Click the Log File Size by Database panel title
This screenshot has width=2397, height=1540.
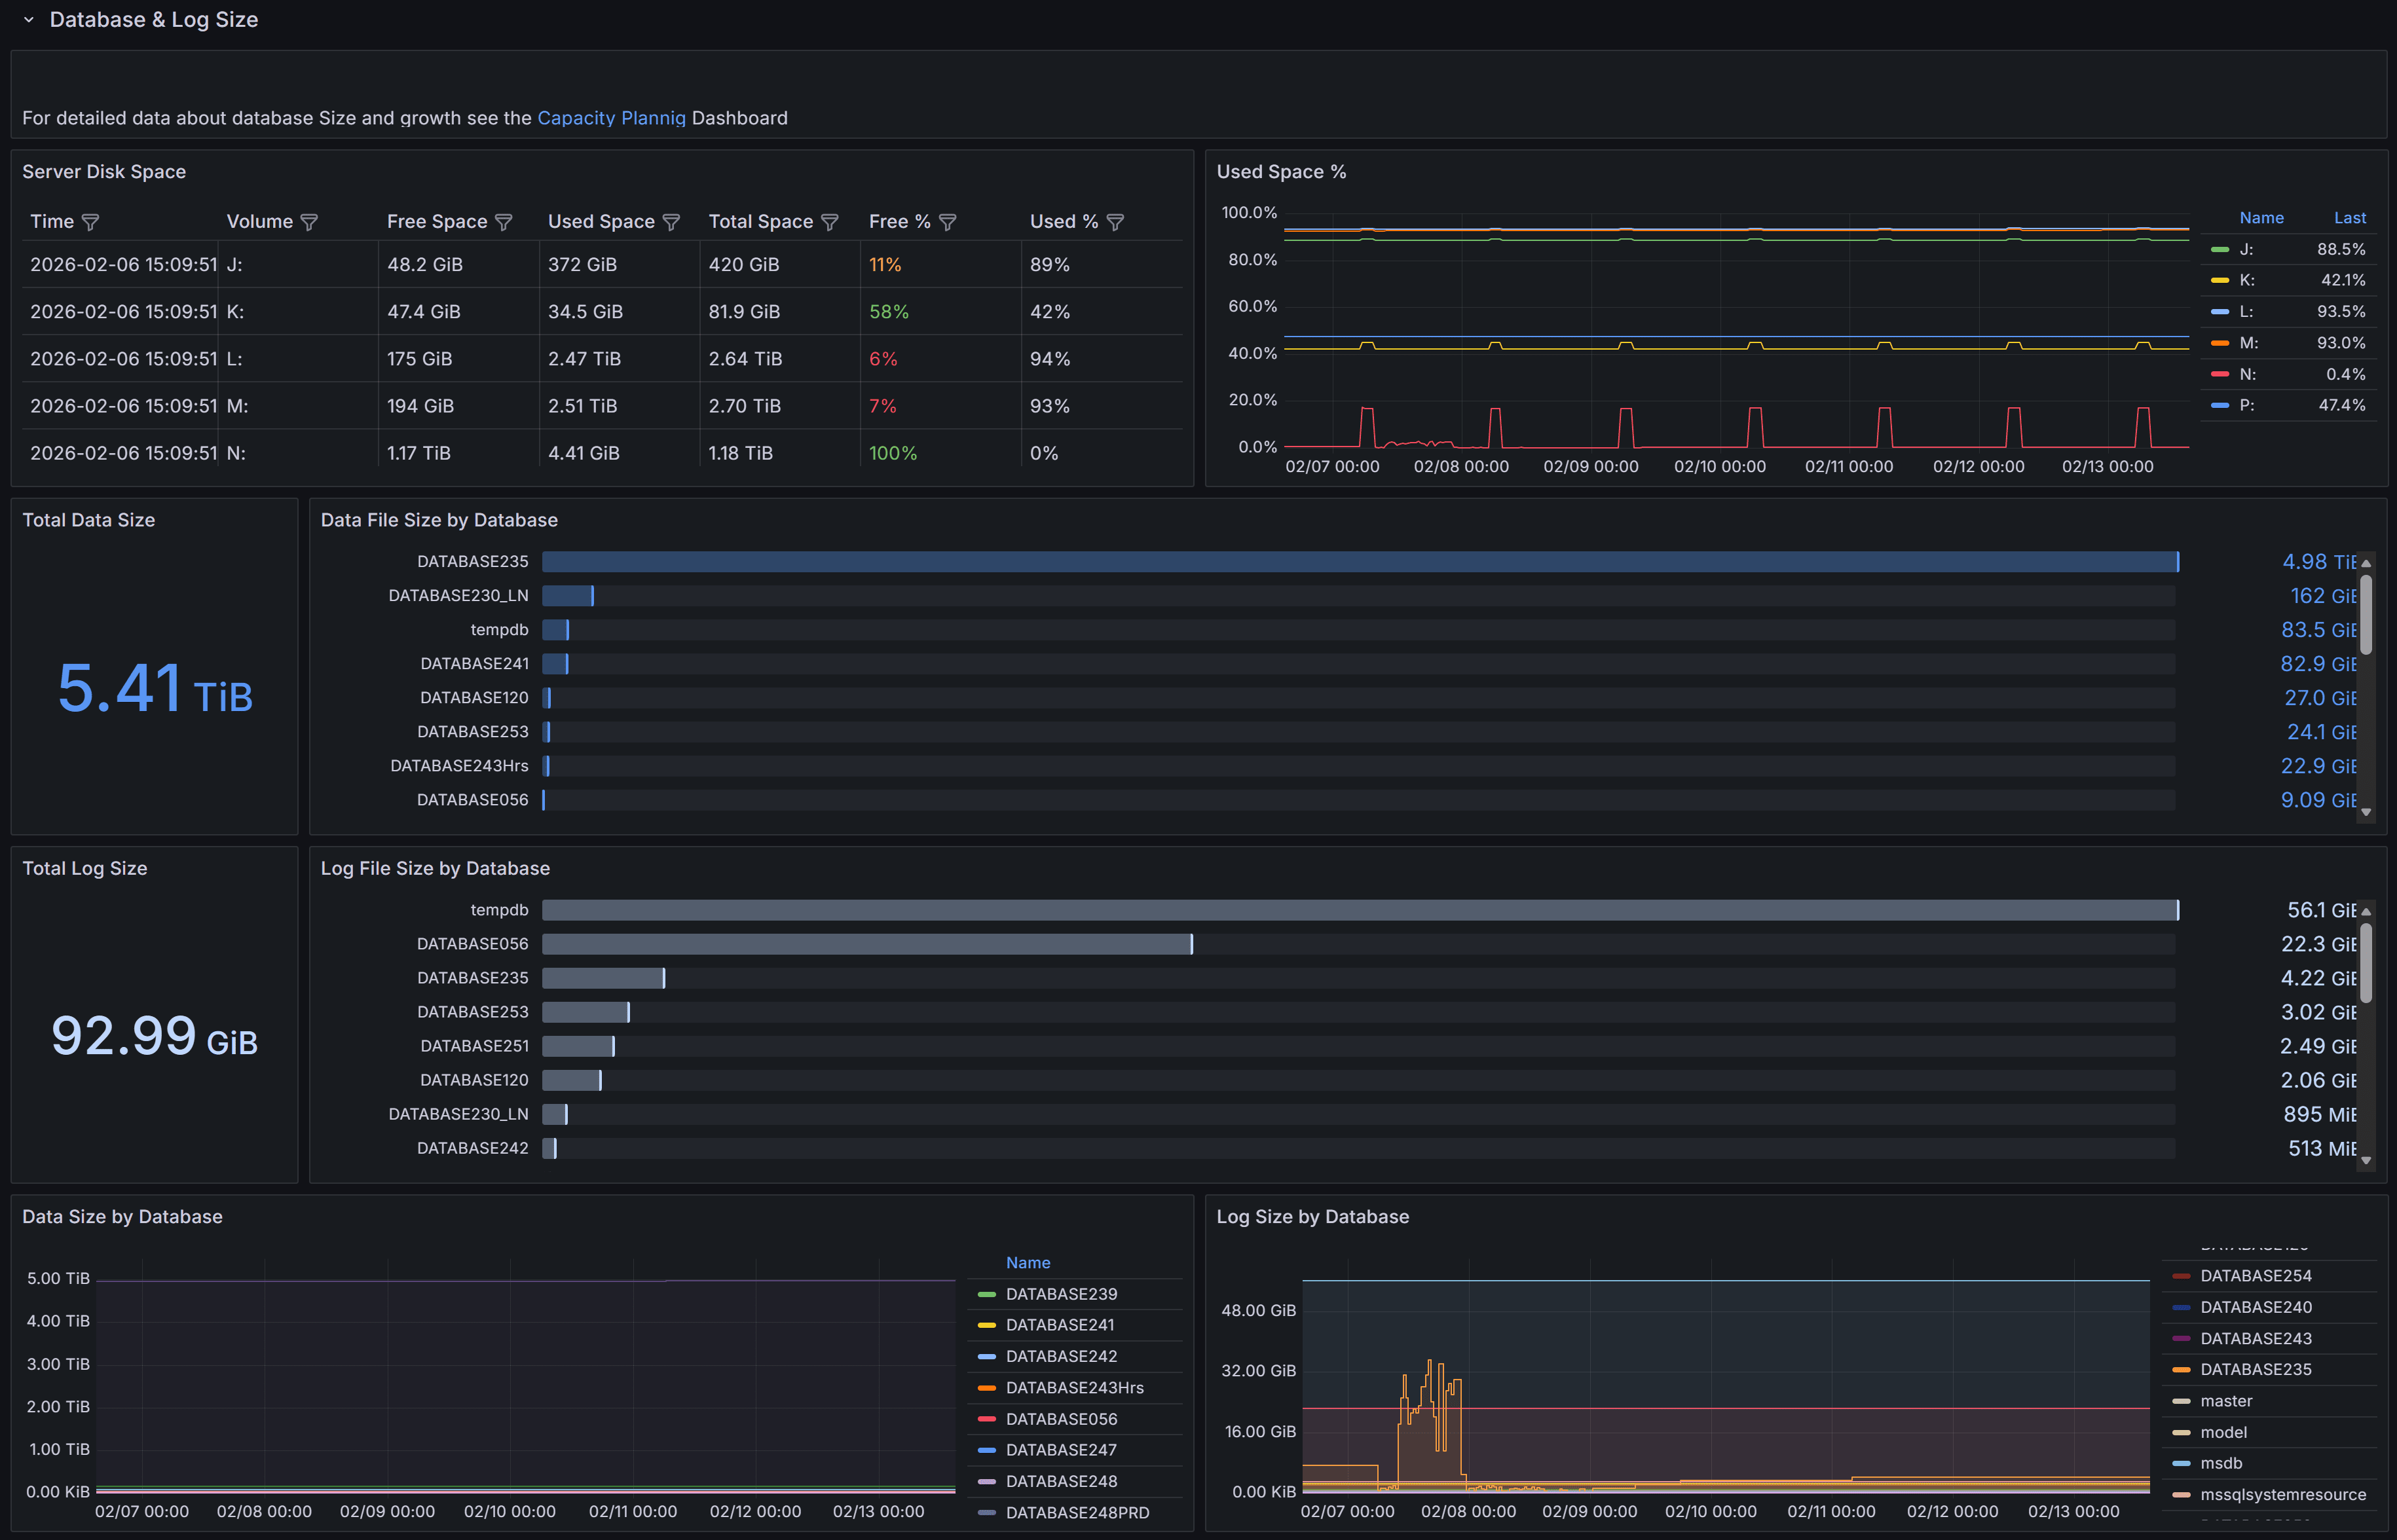tap(435, 868)
